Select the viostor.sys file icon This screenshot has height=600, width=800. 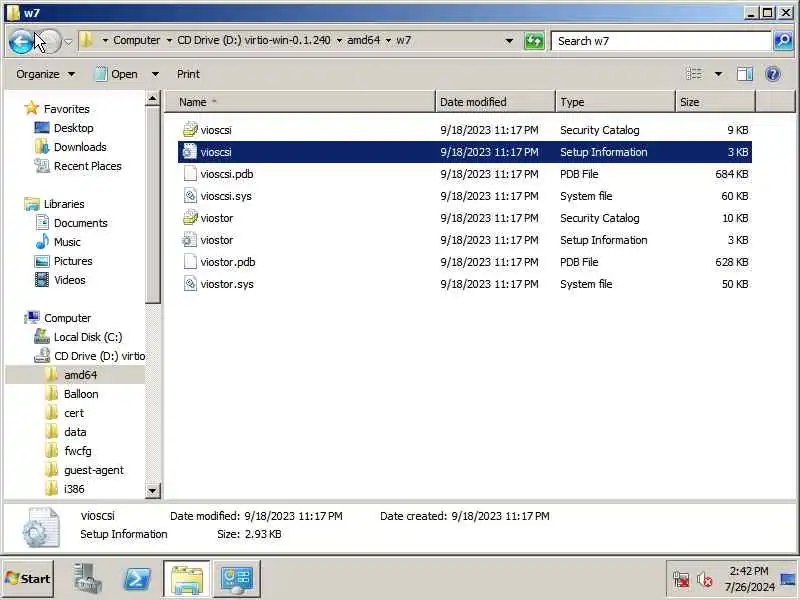pyautogui.click(x=190, y=283)
